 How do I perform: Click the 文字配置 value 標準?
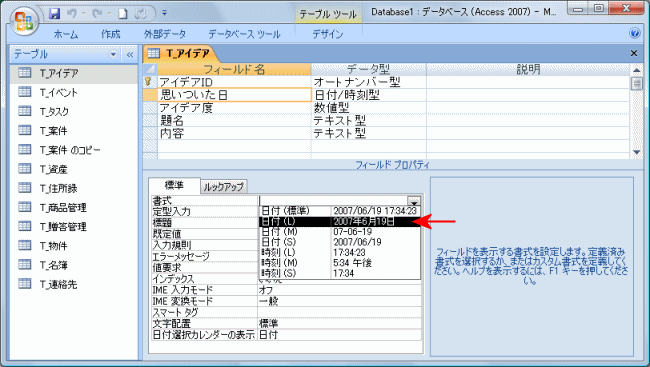coord(339,323)
